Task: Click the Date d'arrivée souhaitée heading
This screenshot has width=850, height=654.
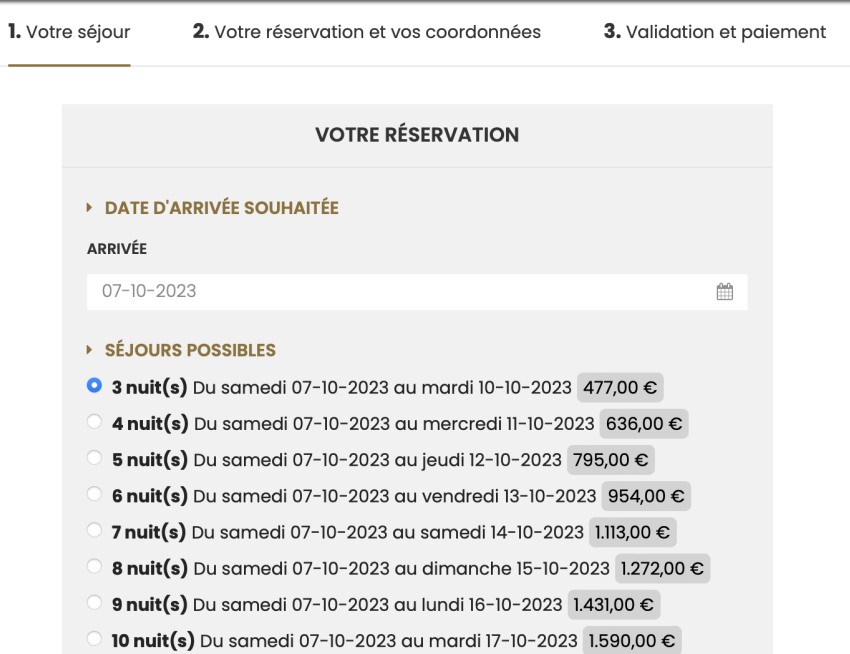Action: 221,208
